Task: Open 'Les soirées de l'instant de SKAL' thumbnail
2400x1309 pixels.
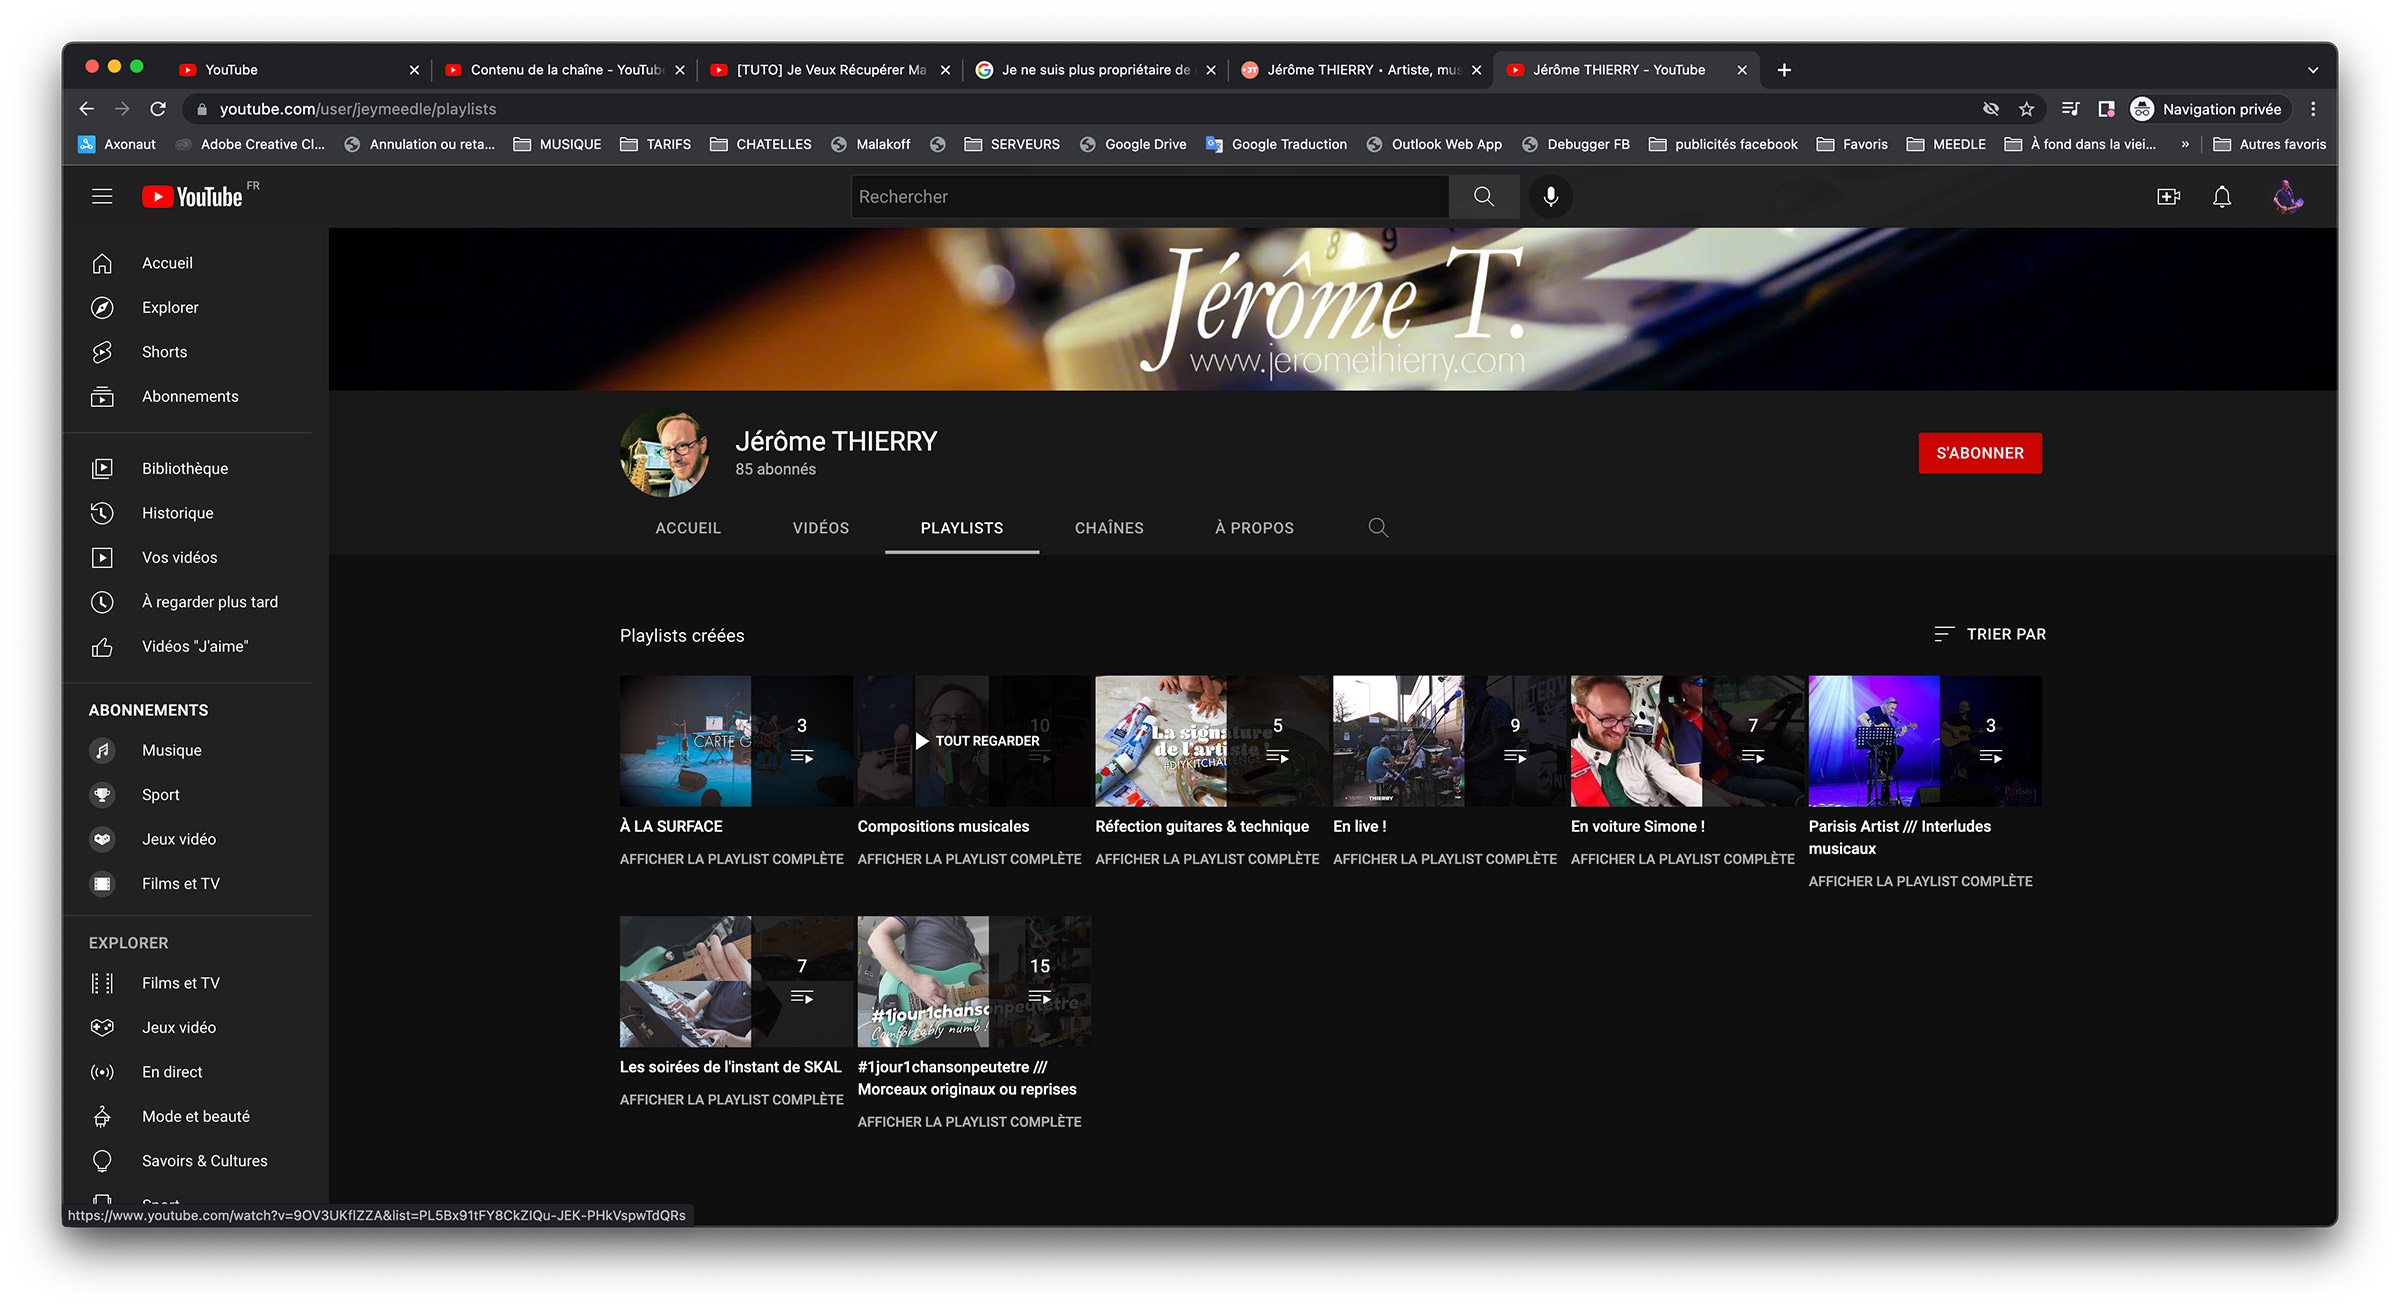Action: (736, 981)
